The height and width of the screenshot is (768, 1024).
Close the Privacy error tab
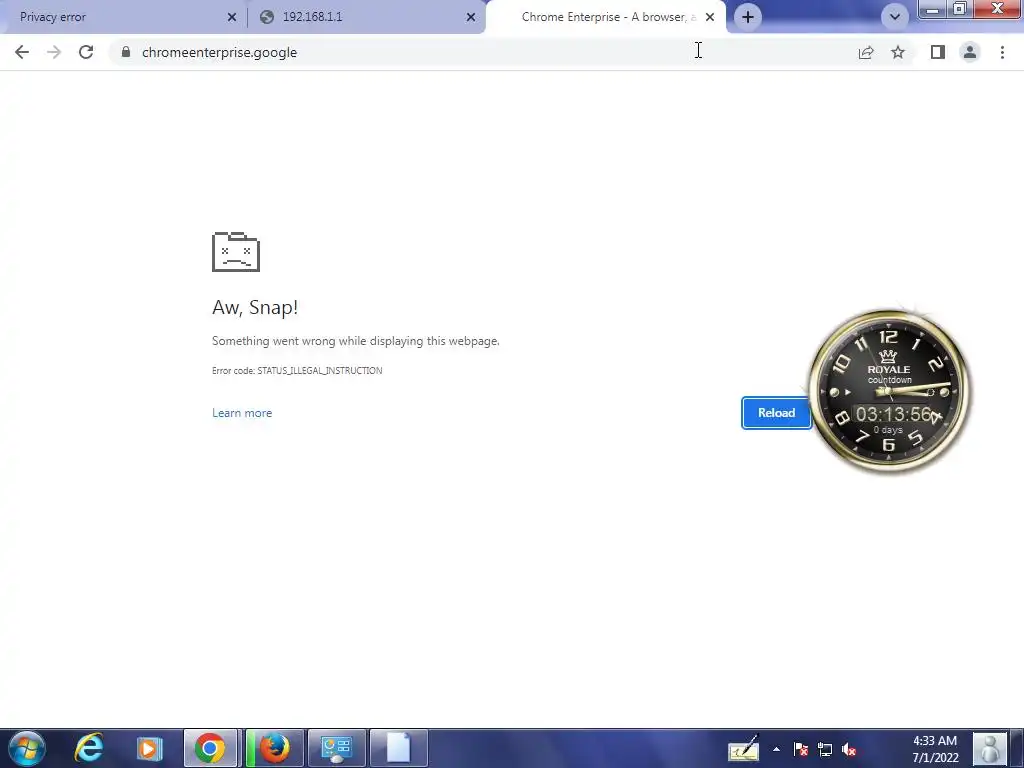coord(232,17)
